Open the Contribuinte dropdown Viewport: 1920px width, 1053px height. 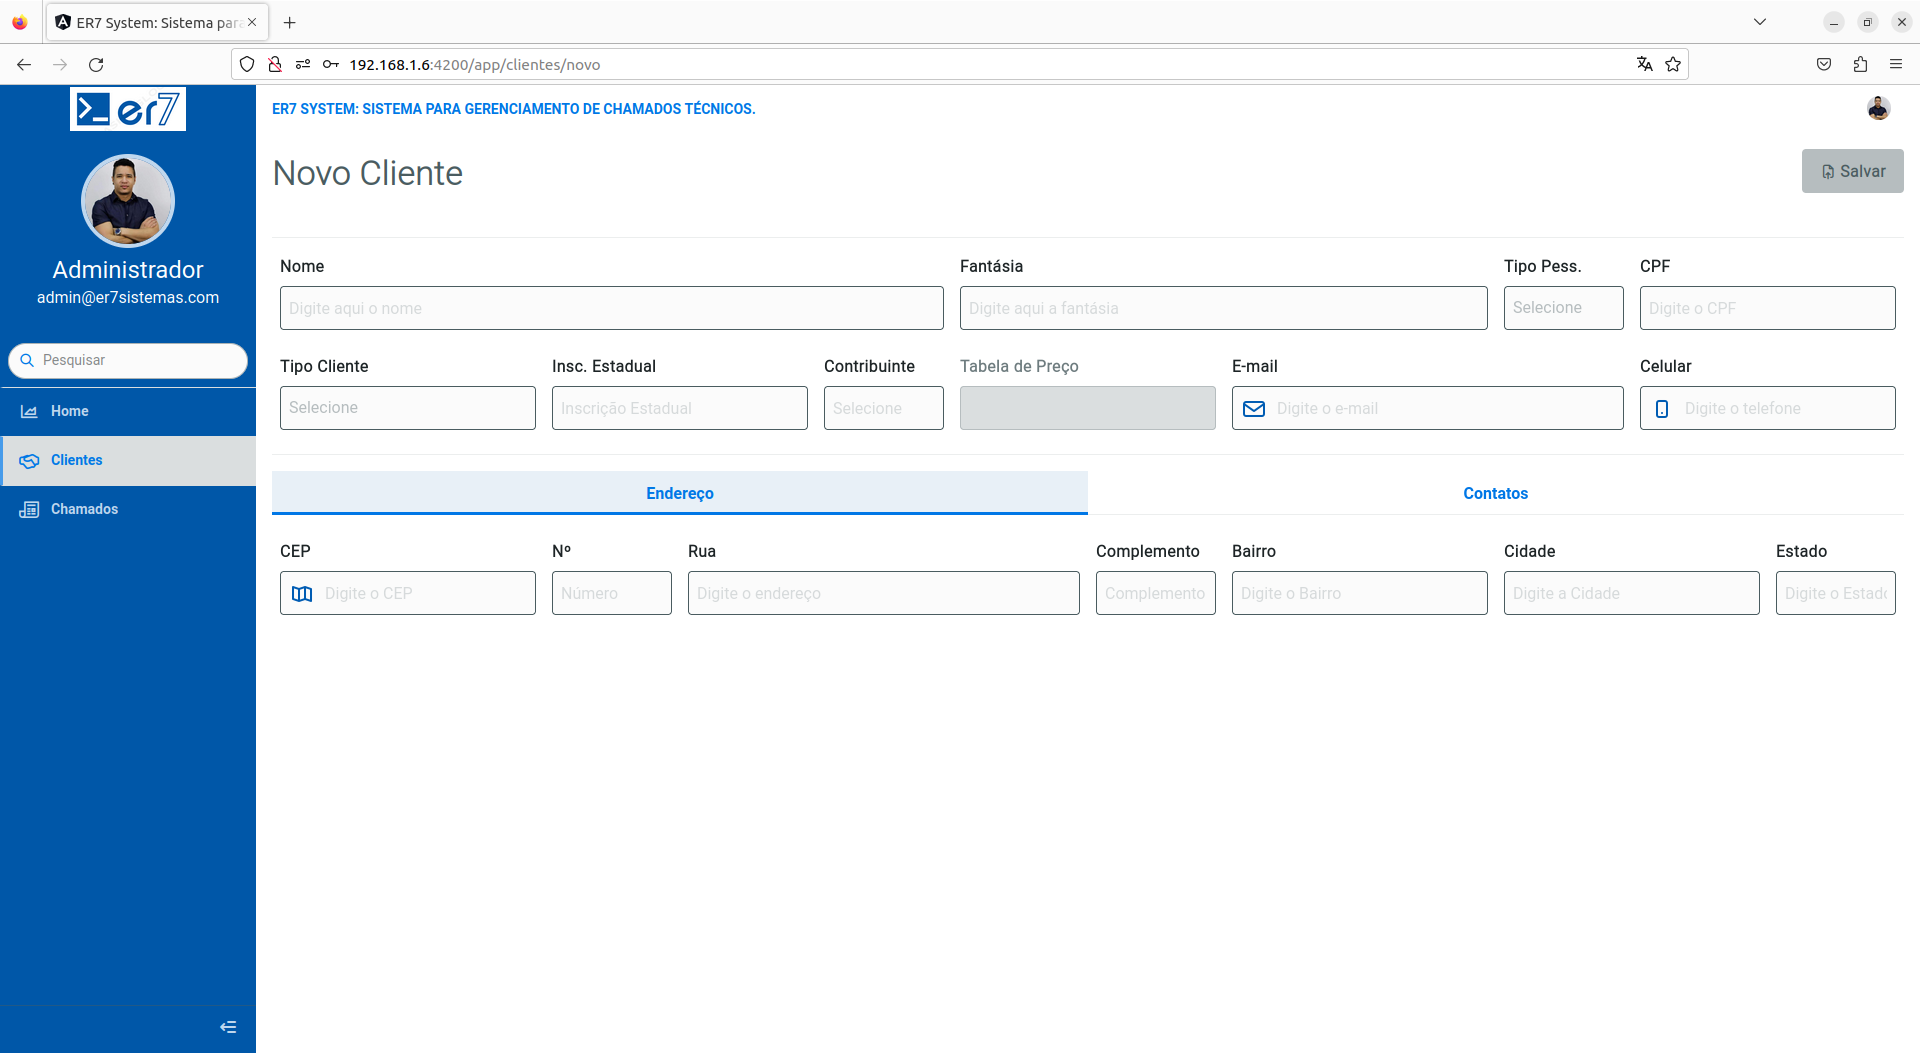884,408
